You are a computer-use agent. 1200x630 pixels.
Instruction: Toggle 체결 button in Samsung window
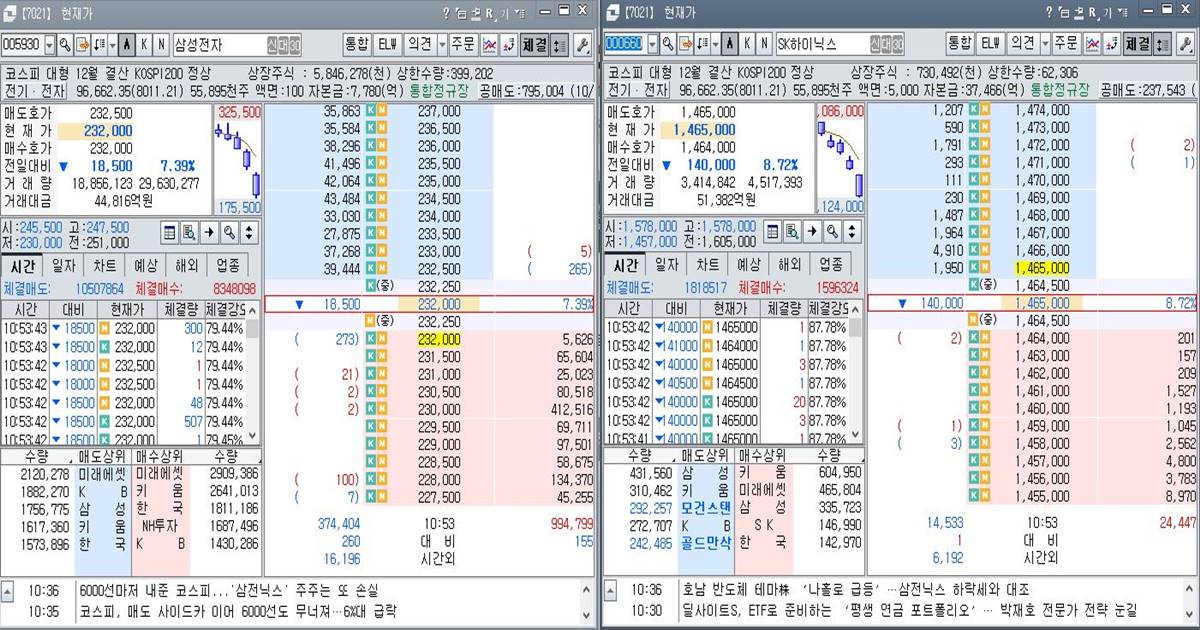coord(534,45)
